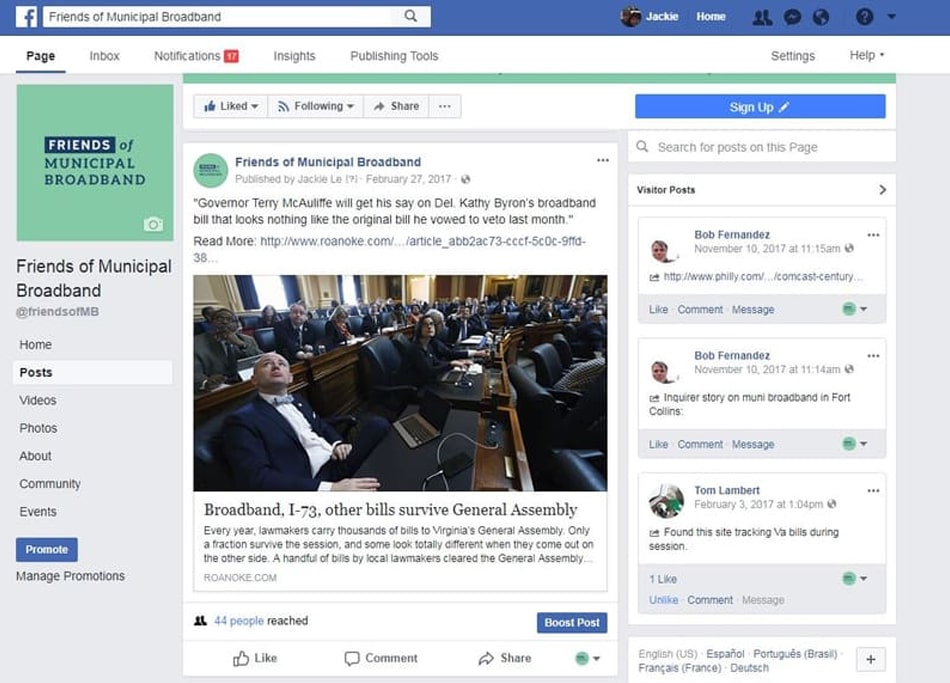This screenshot has width=950, height=683.
Task: Open the Notifications tab
Action: [196, 56]
